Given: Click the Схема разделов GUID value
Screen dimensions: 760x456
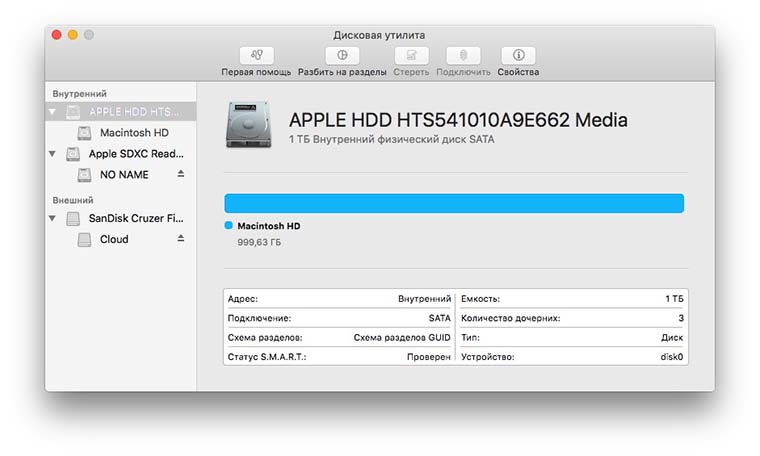Looking at the screenshot, I should pos(402,338).
